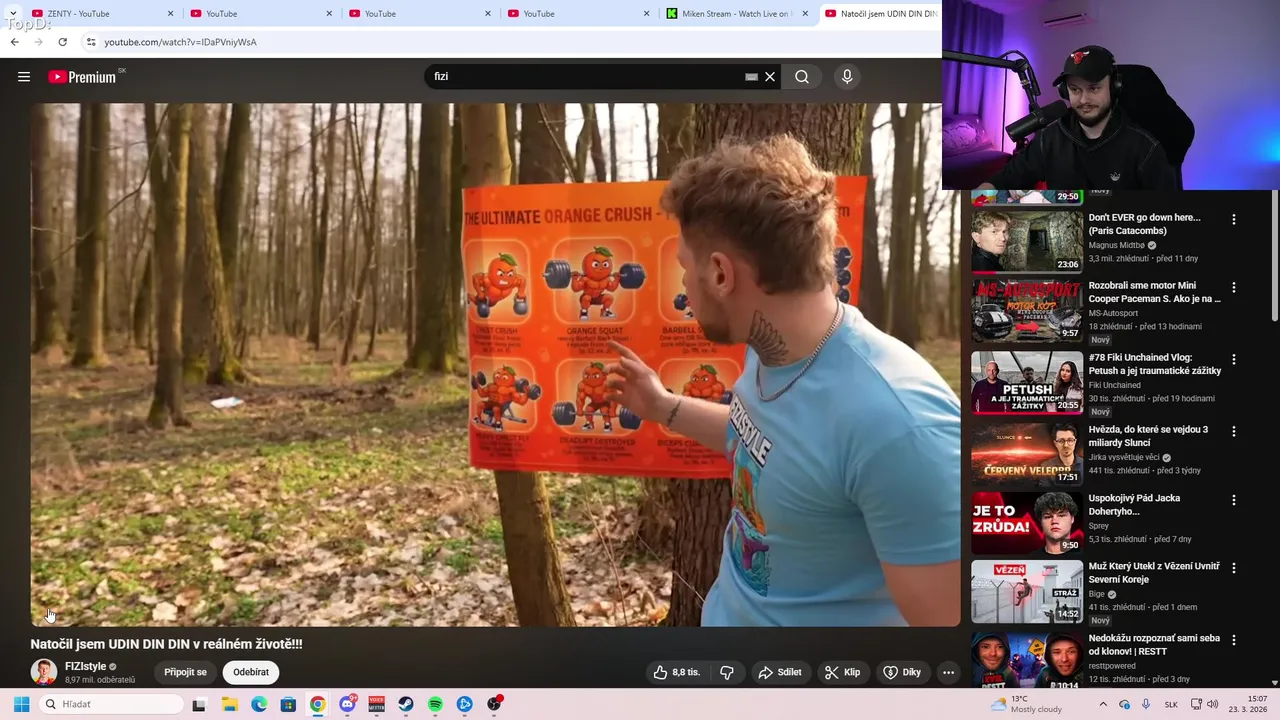The image size is (1280, 720).
Task: Switch to Chrome in taskbar
Action: tap(317, 704)
